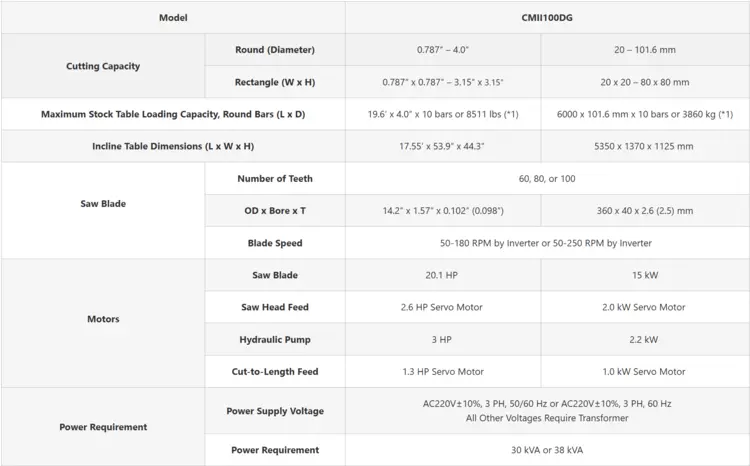Click the 2.0 kW Servo Motor cell

644,307
